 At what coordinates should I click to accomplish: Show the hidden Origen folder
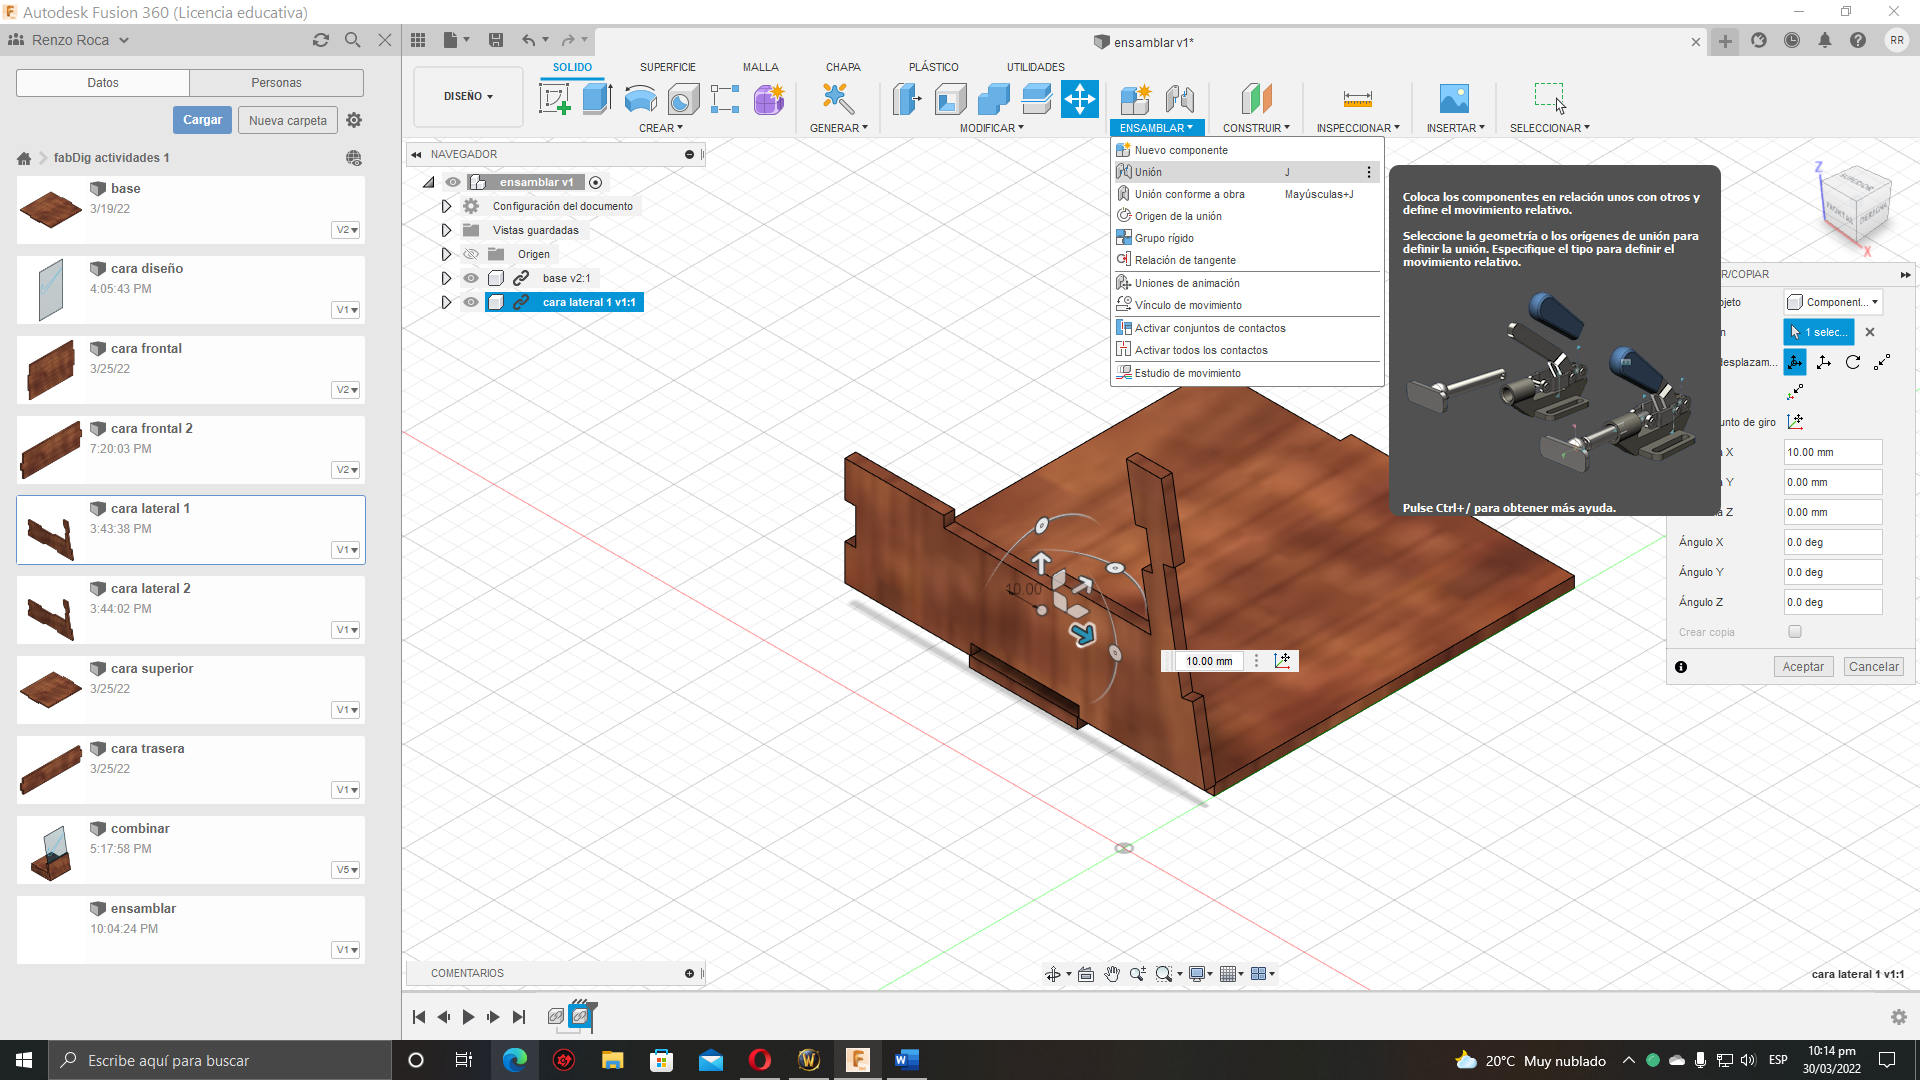[x=471, y=254]
